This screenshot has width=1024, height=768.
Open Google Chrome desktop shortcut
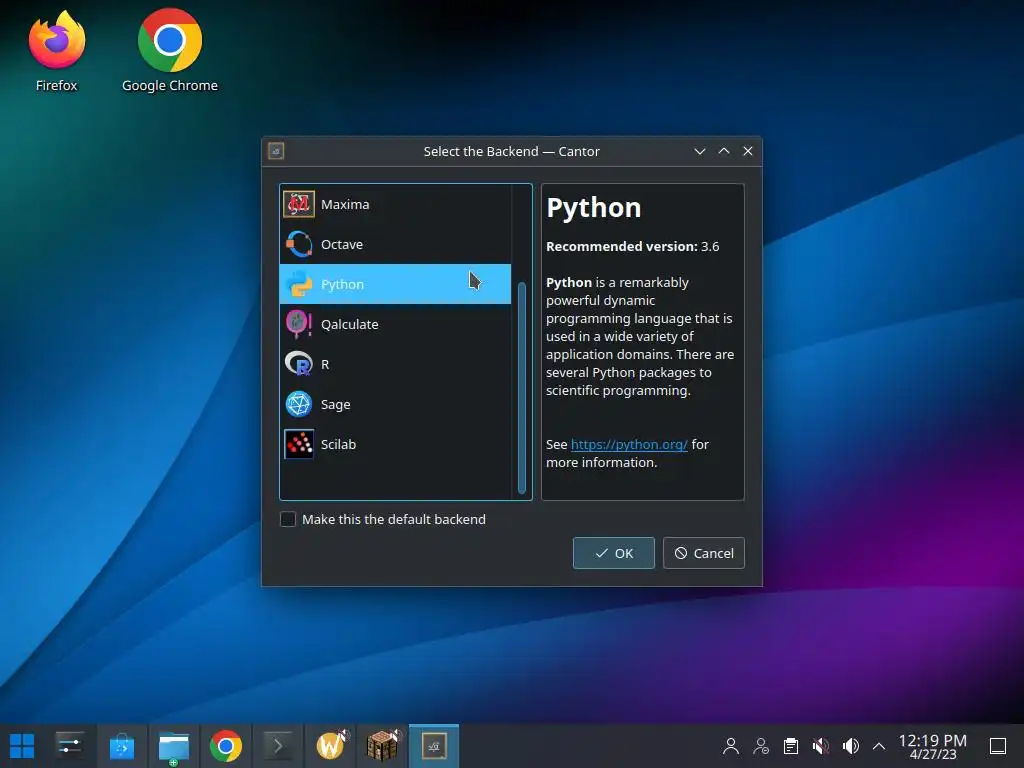[170, 51]
